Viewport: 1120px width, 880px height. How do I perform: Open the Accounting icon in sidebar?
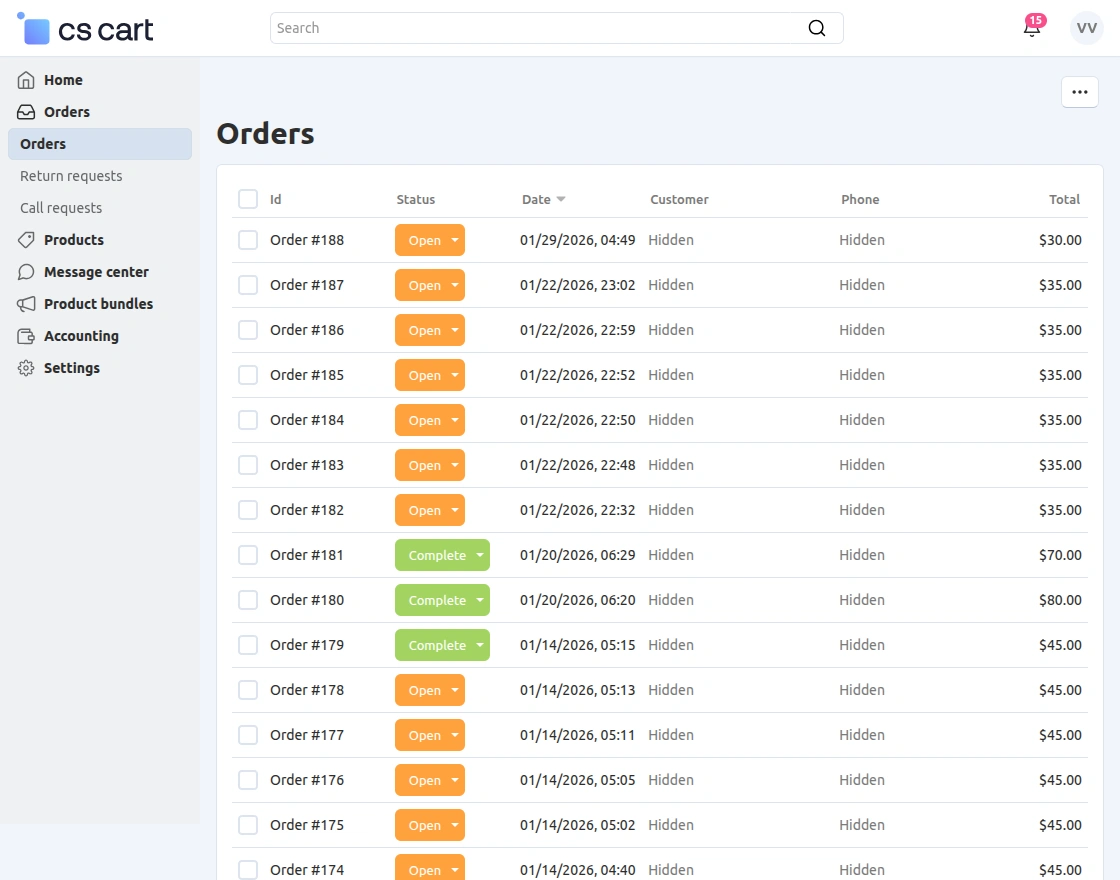[27, 336]
